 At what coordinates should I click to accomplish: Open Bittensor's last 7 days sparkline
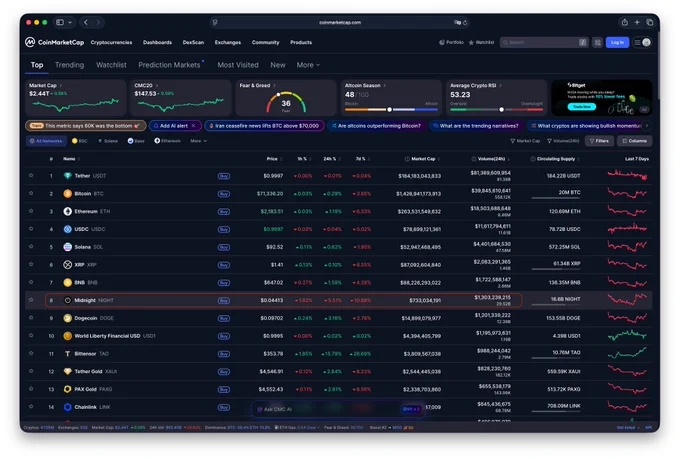627,352
